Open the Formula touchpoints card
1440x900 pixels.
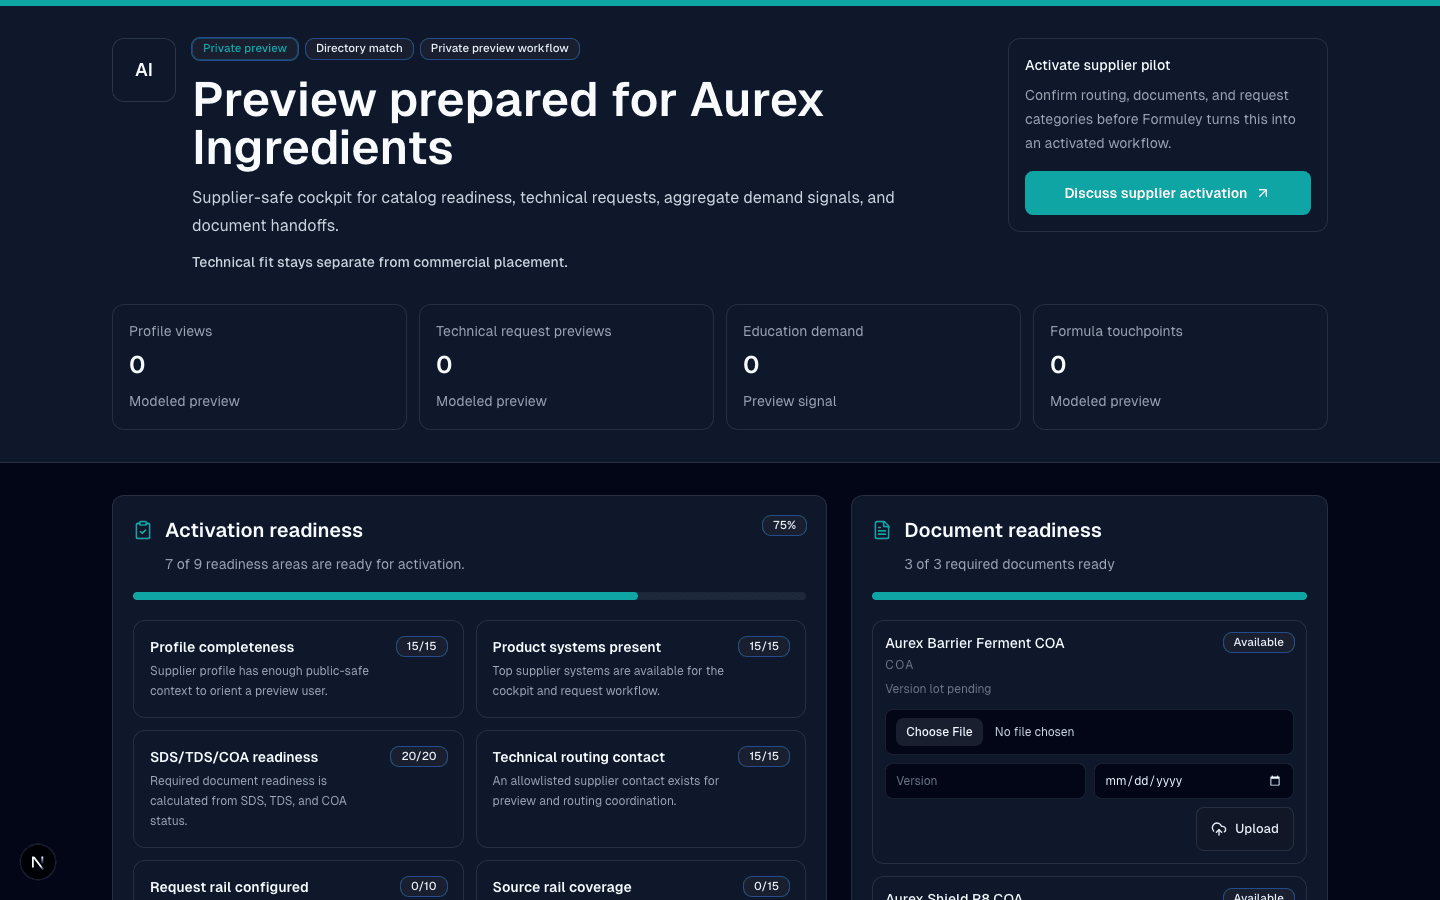[1180, 367]
